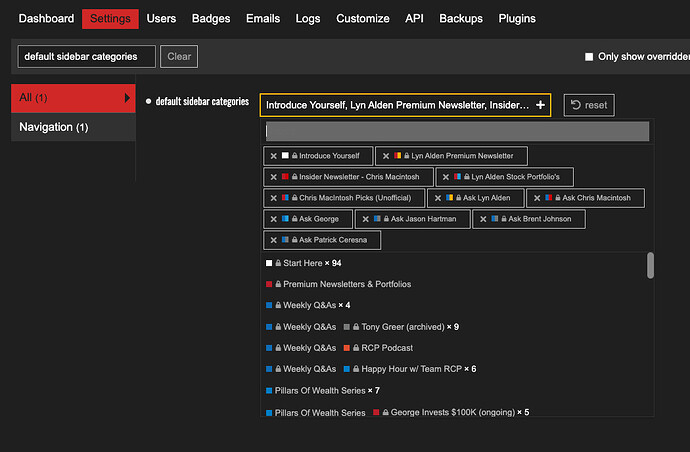Remove the Introduce Yourself category chip
The image size is (690, 452).
click(274, 156)
